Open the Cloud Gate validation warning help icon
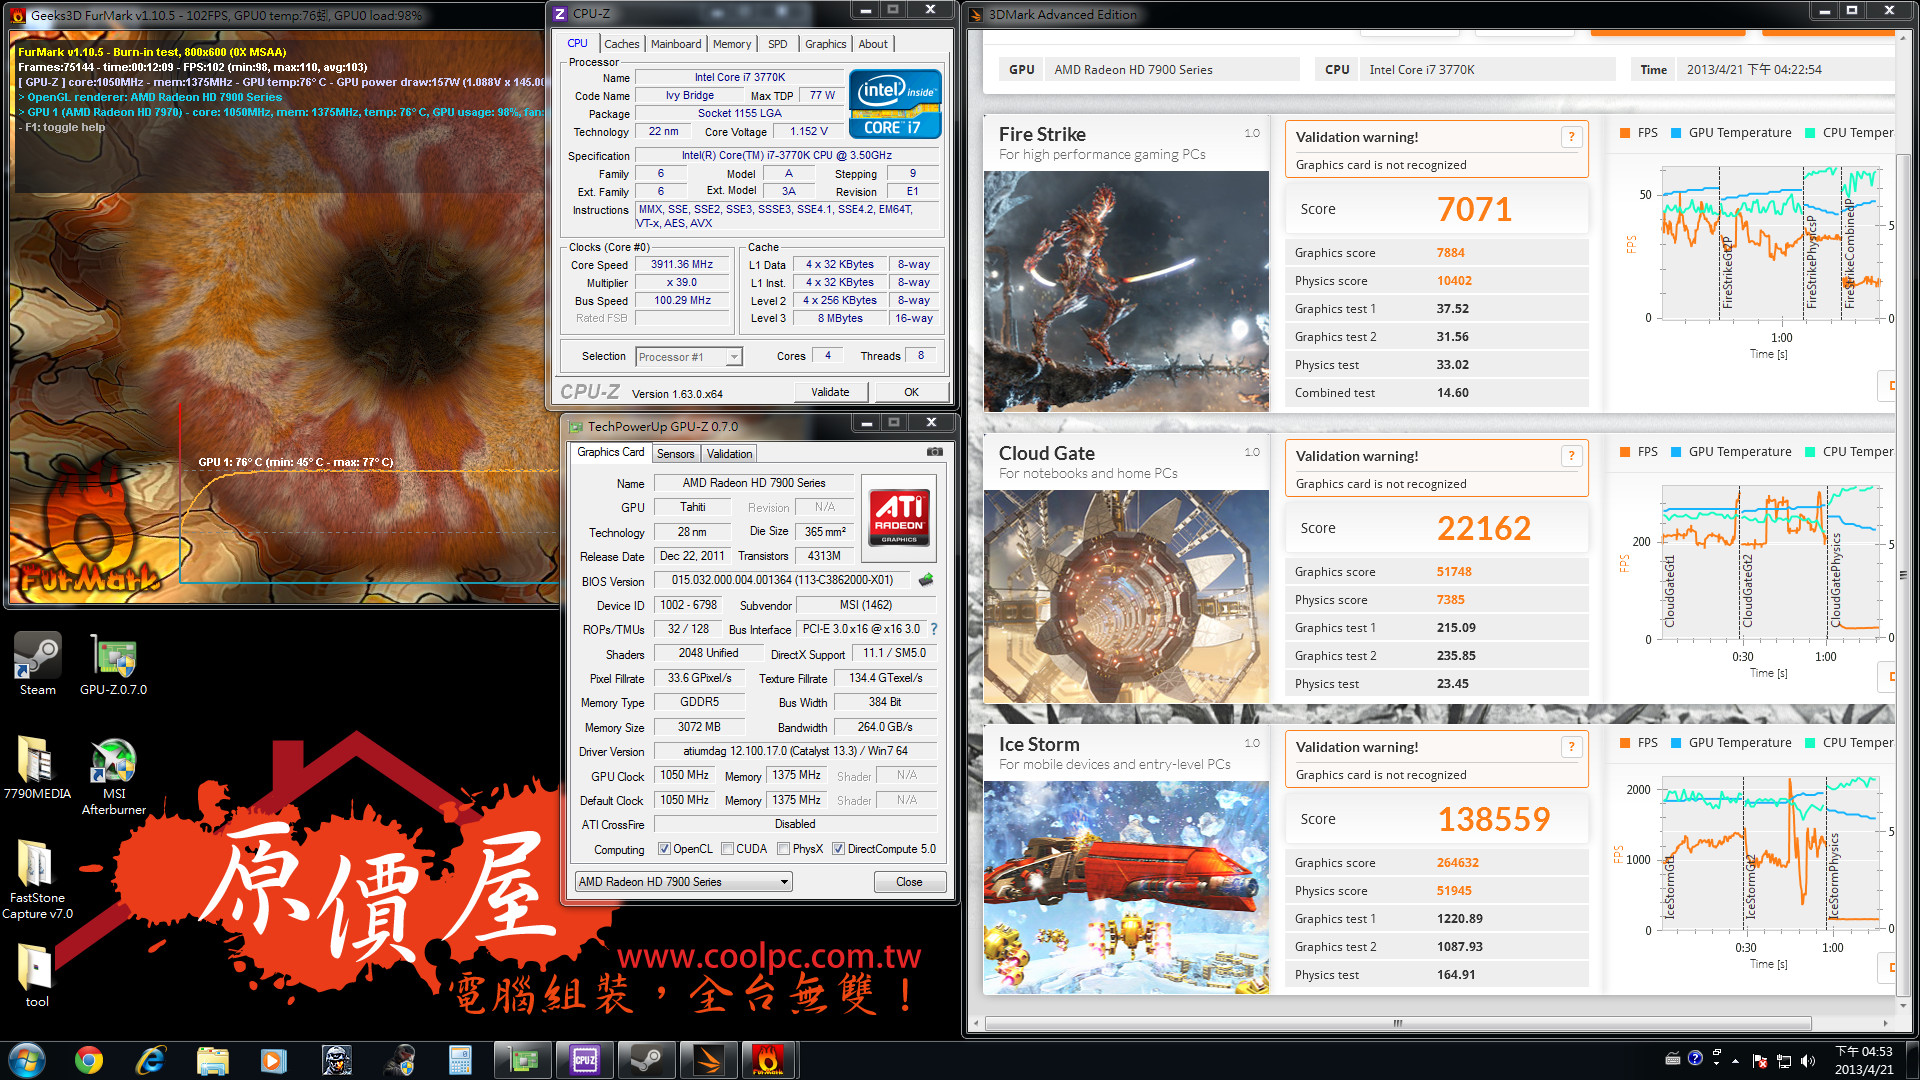 1571,456
